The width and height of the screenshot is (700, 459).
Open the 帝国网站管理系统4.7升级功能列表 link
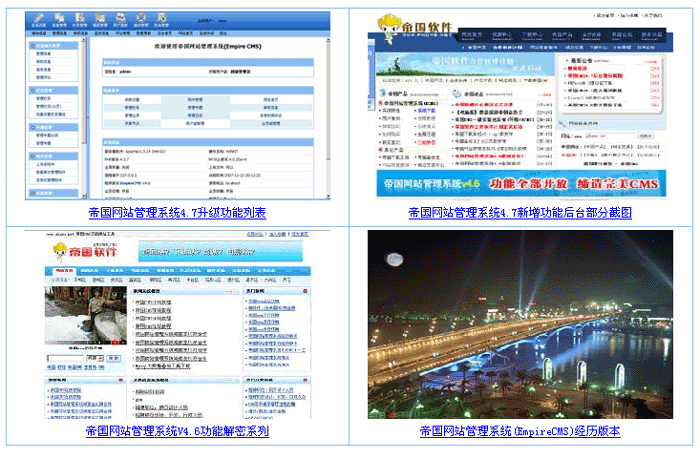click(x=176, y=213)
